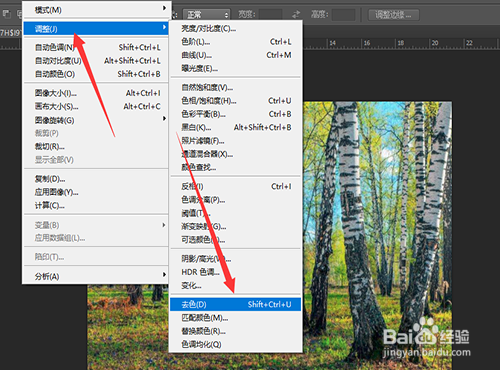Open 应用图像(Y) dialog
The width and height of the screenshot is (500, 370).
(x=96, y=192)
